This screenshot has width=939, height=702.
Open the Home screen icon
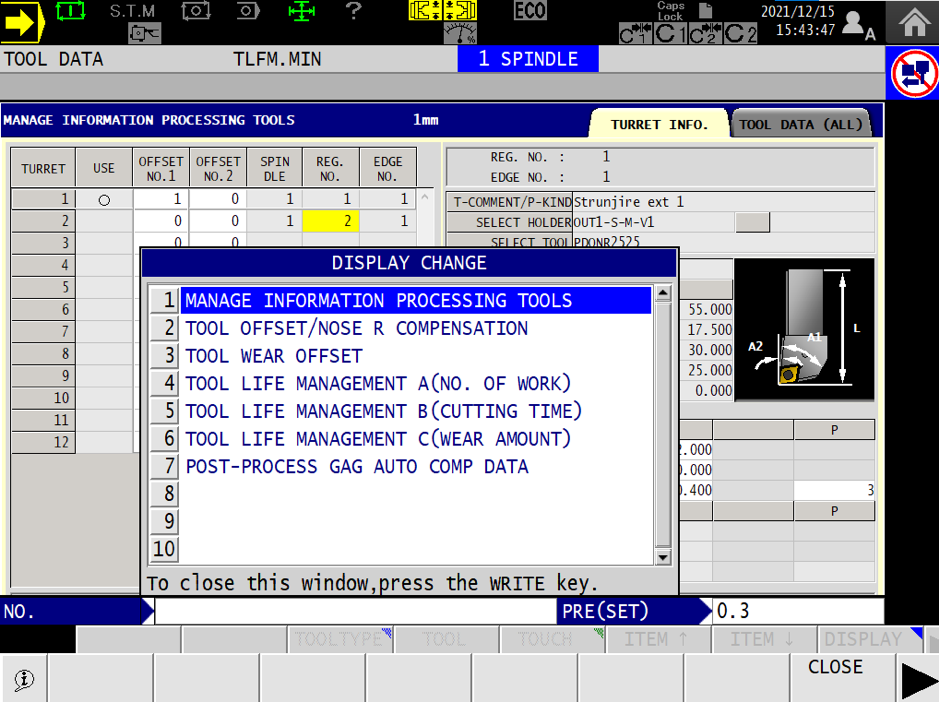click(x=913, y=21)
